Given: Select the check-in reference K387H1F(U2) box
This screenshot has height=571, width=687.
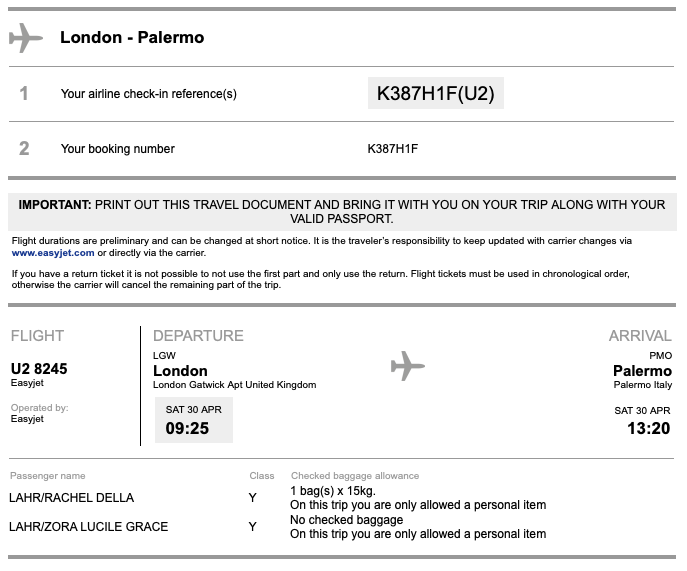Looking at the screenshot, I should 436,93.
